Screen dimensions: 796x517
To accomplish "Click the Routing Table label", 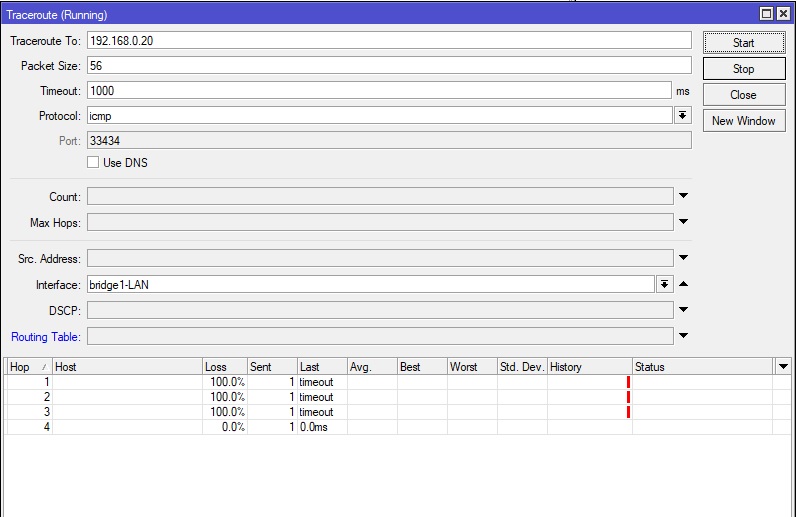I will 46,337.
